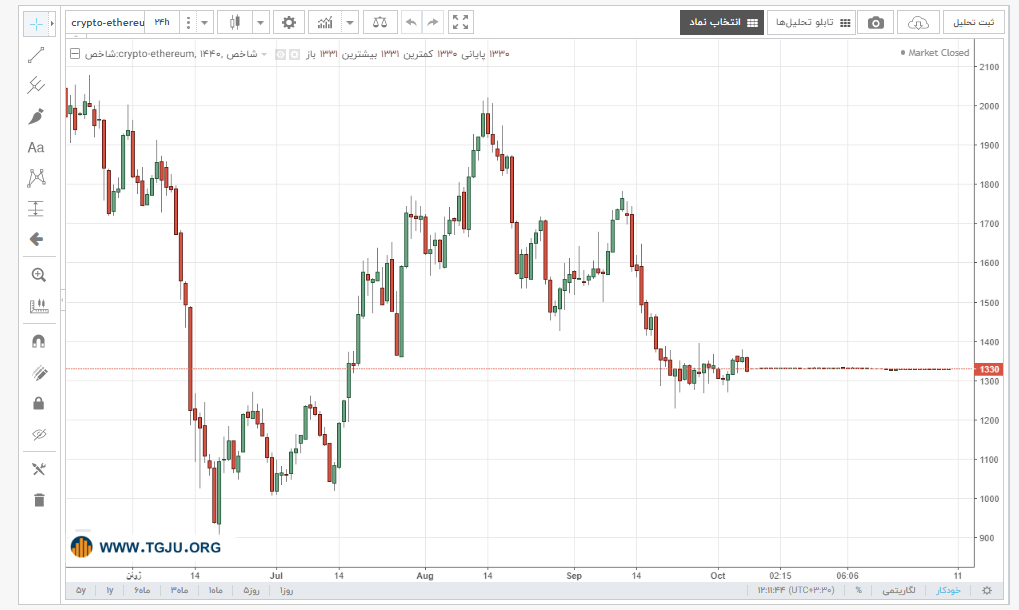Select the ruler measure tool
This screenshot has height=610, width=1019.
(x=39, y=306)
